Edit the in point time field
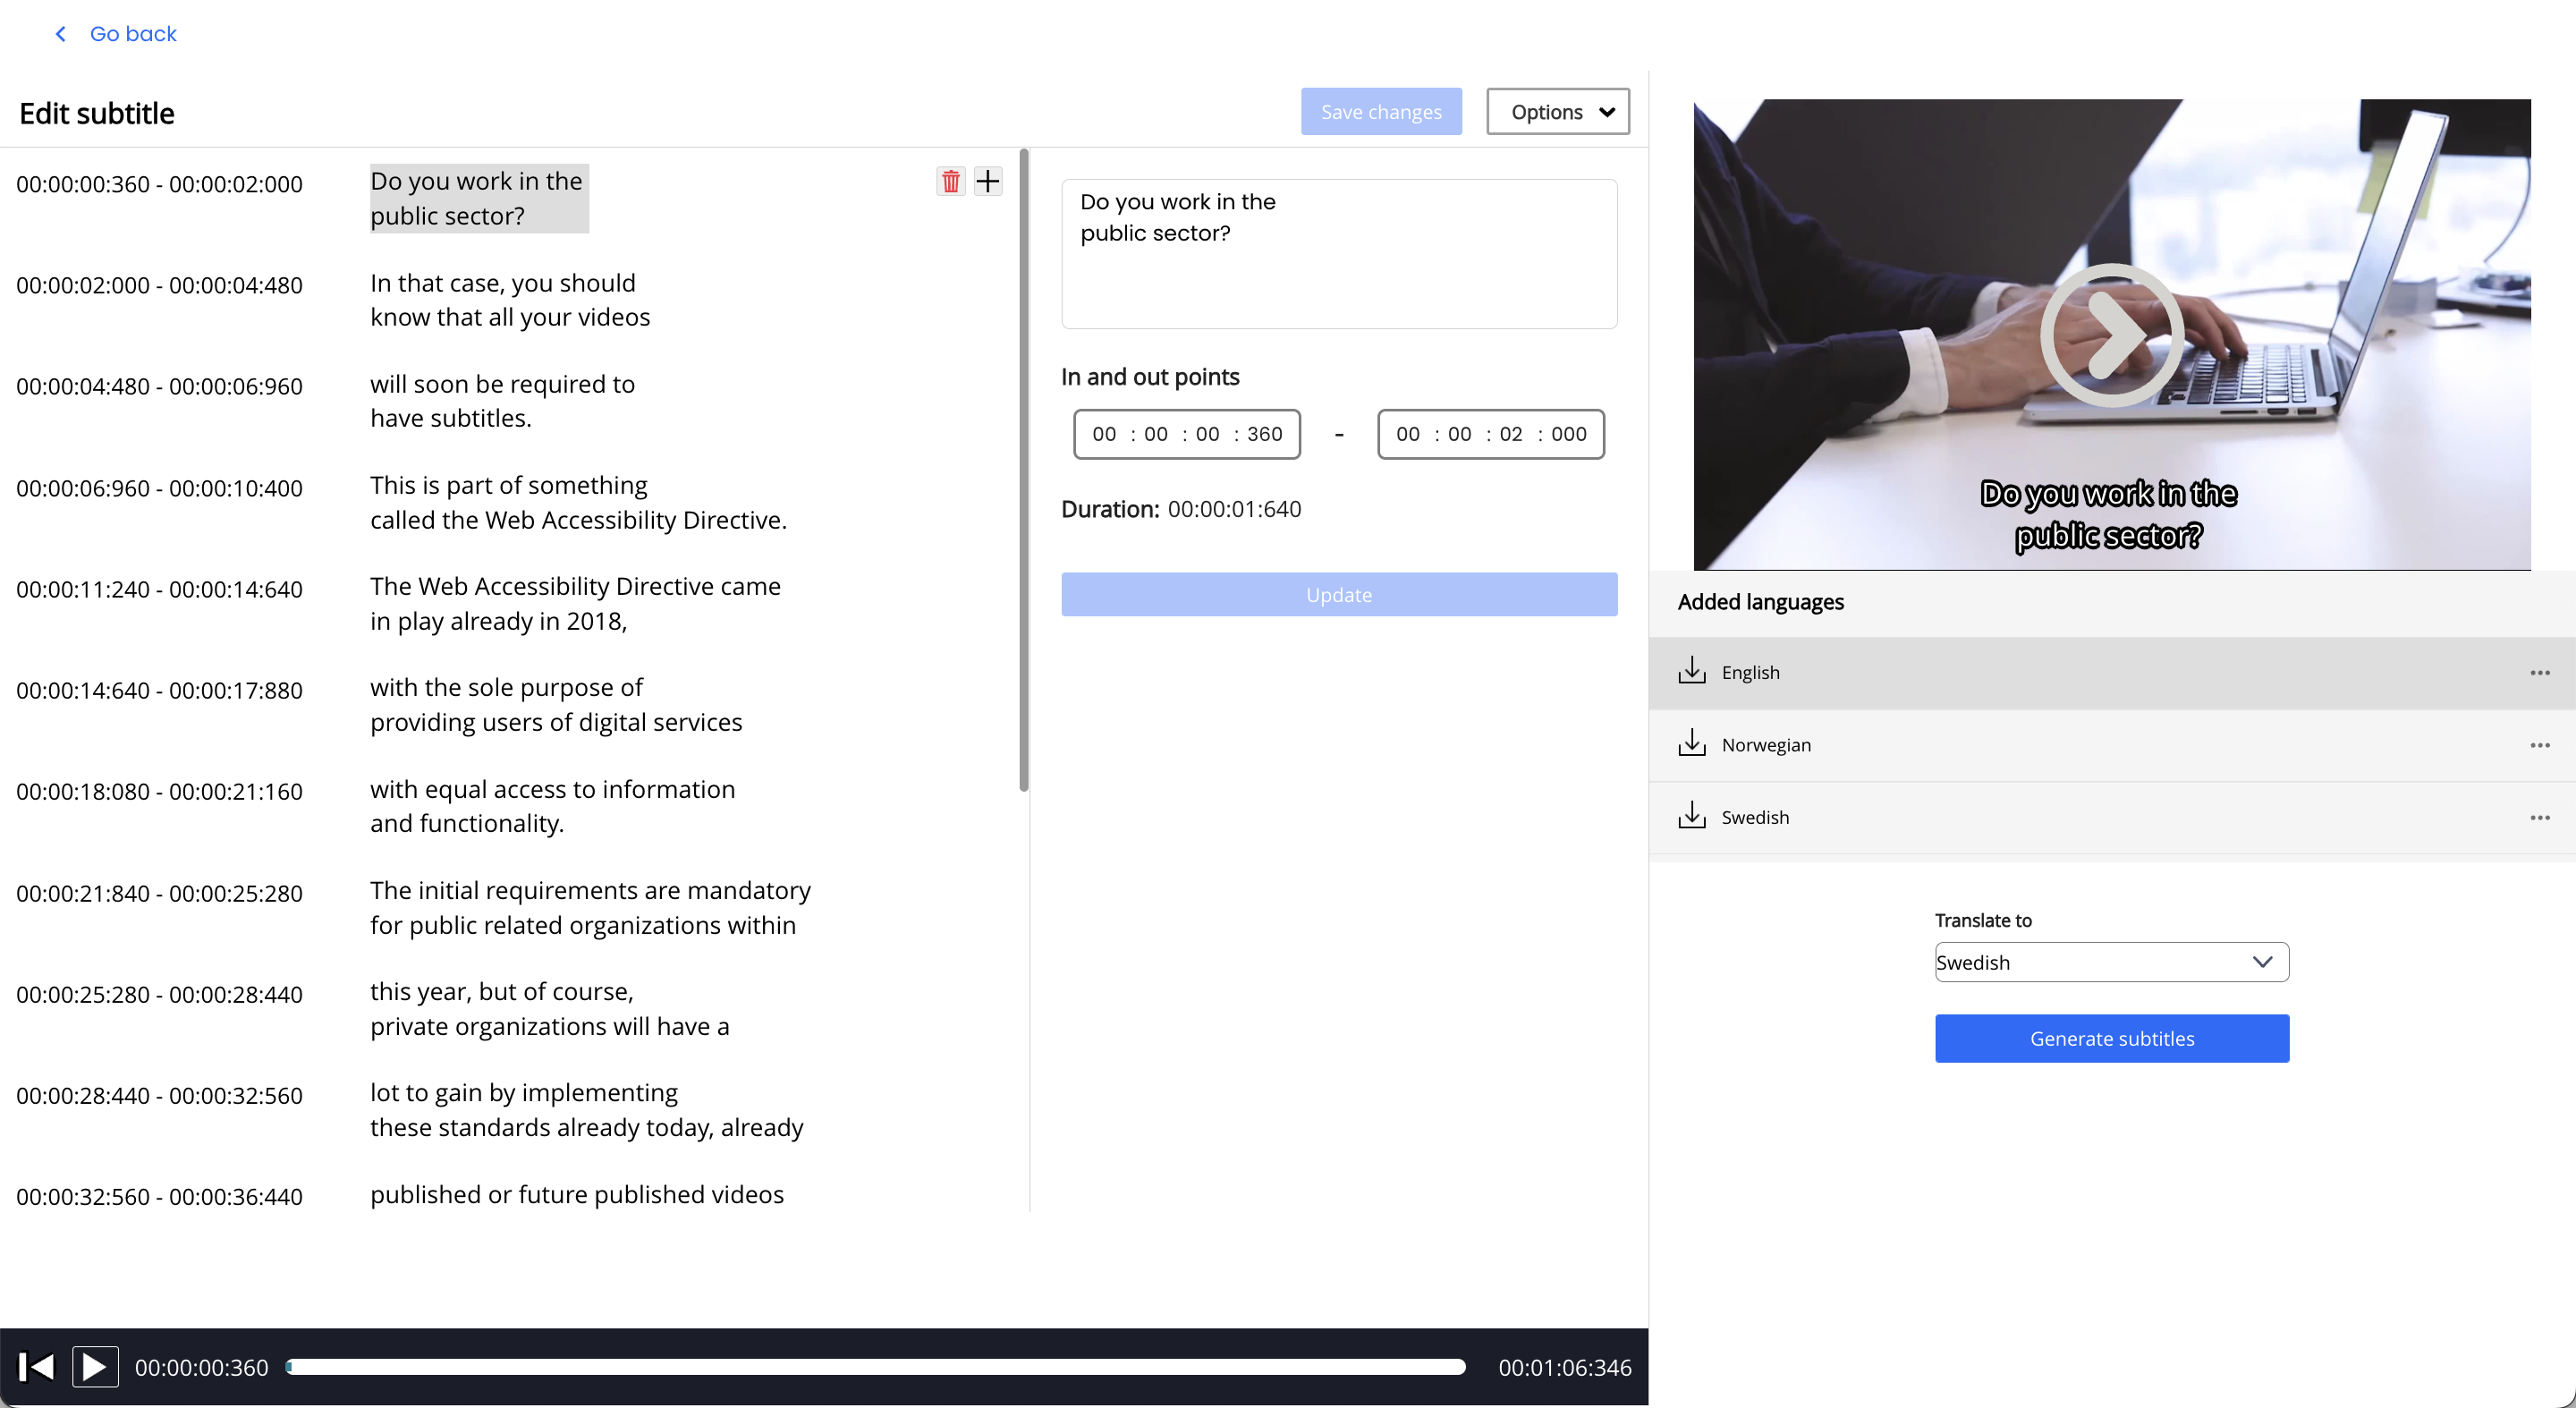This screenshot has height=1408, width=2576. coord(1186,434)
